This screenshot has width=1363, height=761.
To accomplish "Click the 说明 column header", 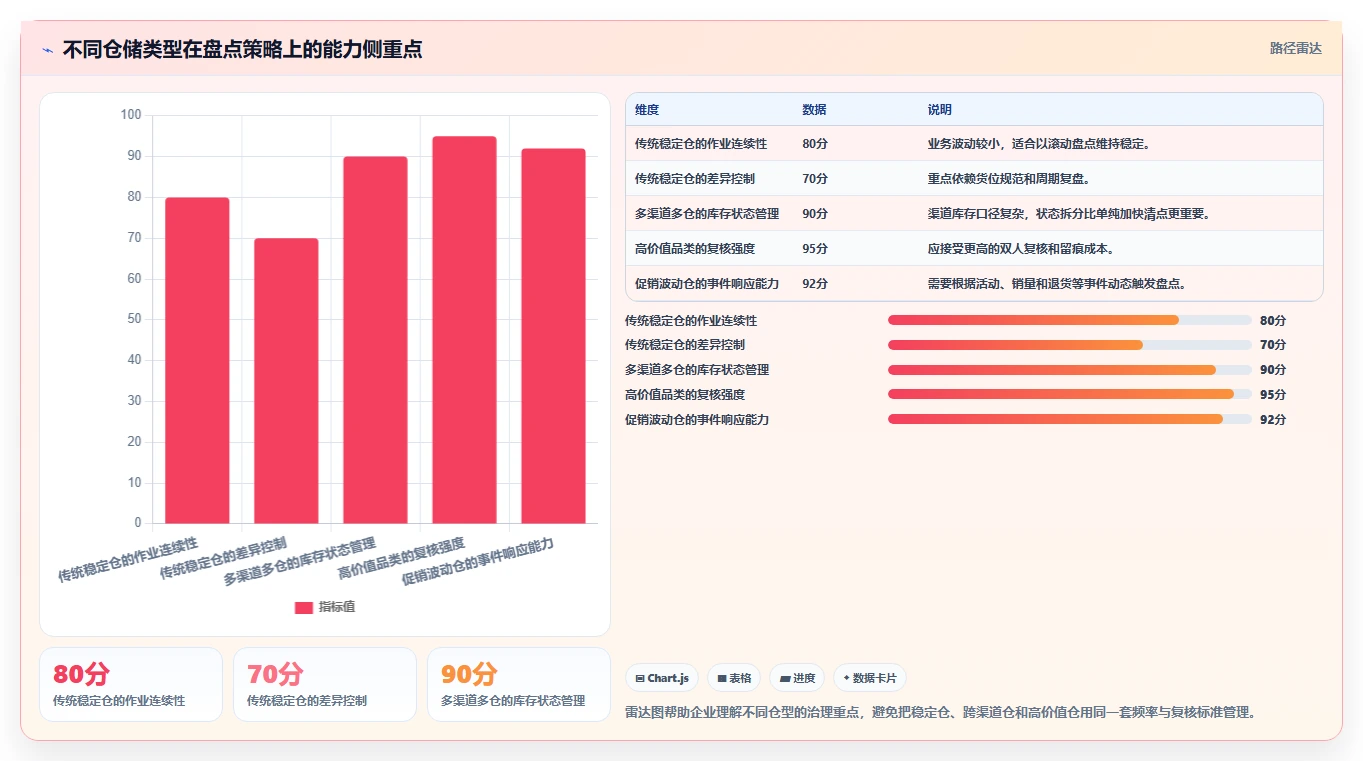I will [940, 110].
